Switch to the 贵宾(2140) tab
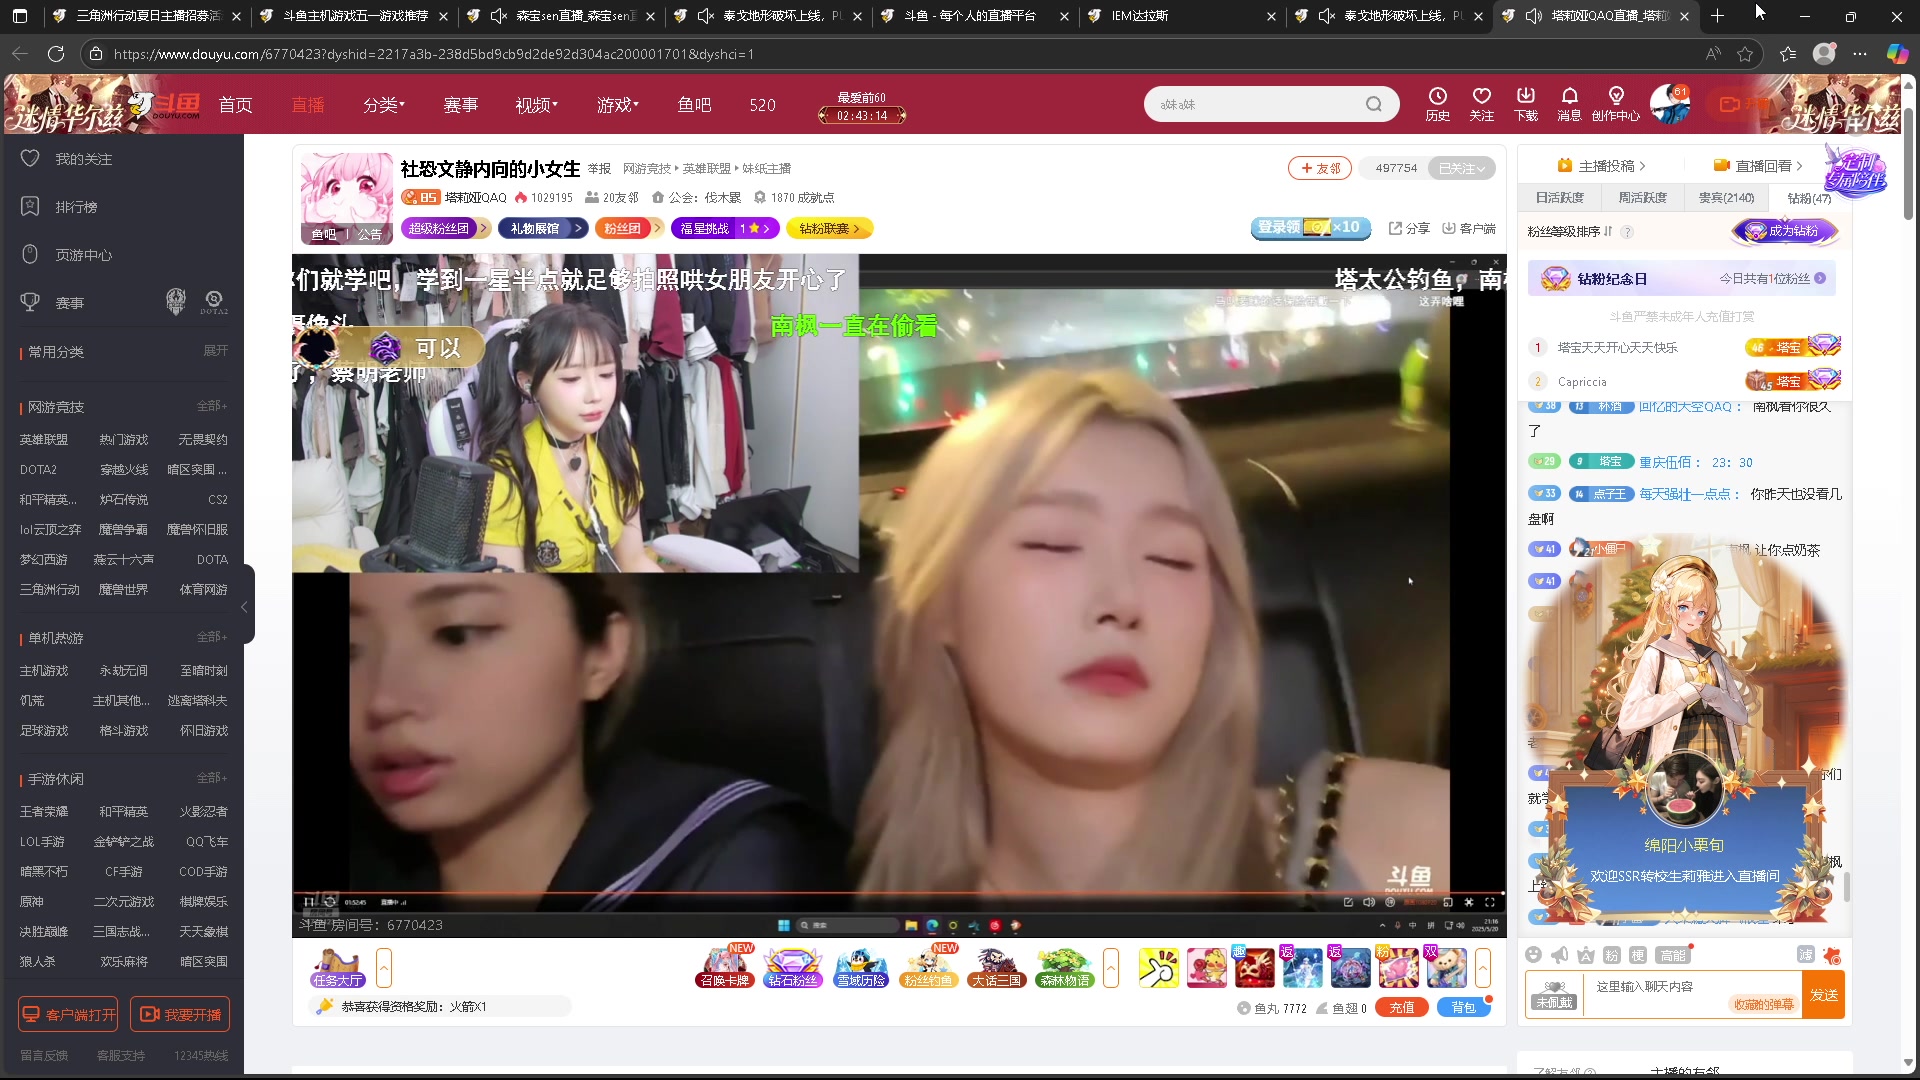Screen dimensions: 1920x1080 [1726, 198]
